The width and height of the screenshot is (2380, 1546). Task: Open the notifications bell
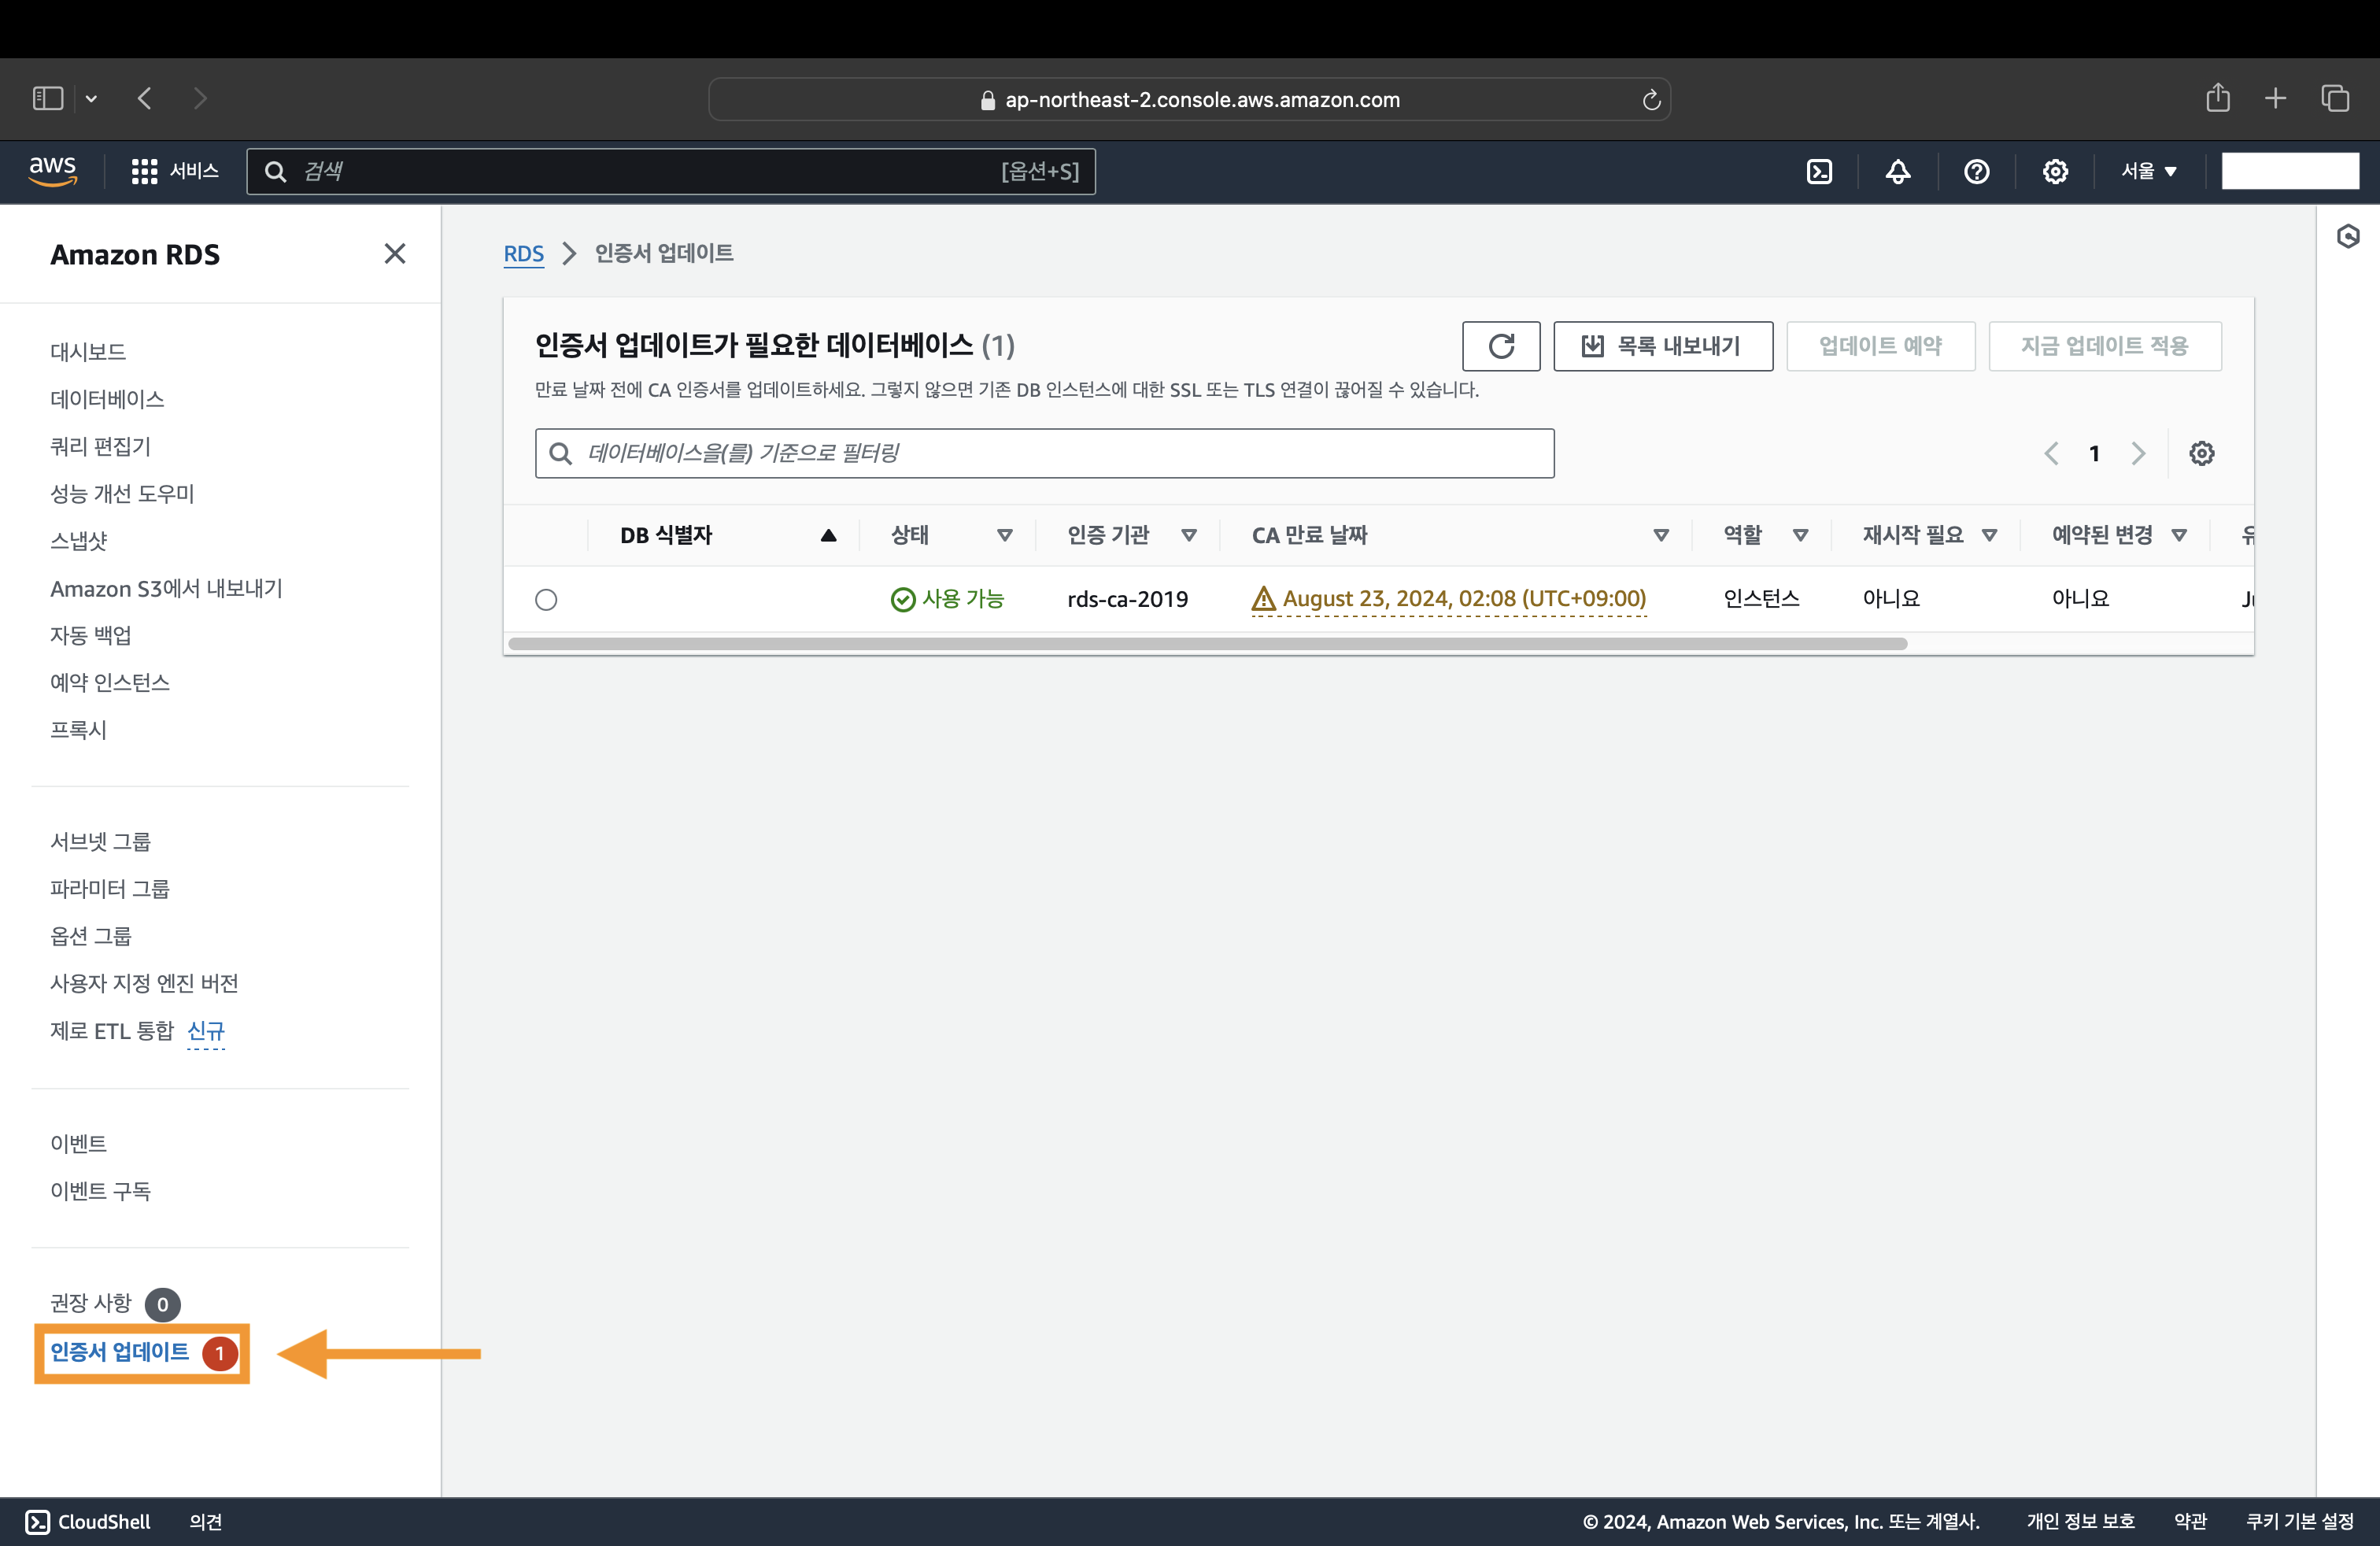click(1897, 171)
